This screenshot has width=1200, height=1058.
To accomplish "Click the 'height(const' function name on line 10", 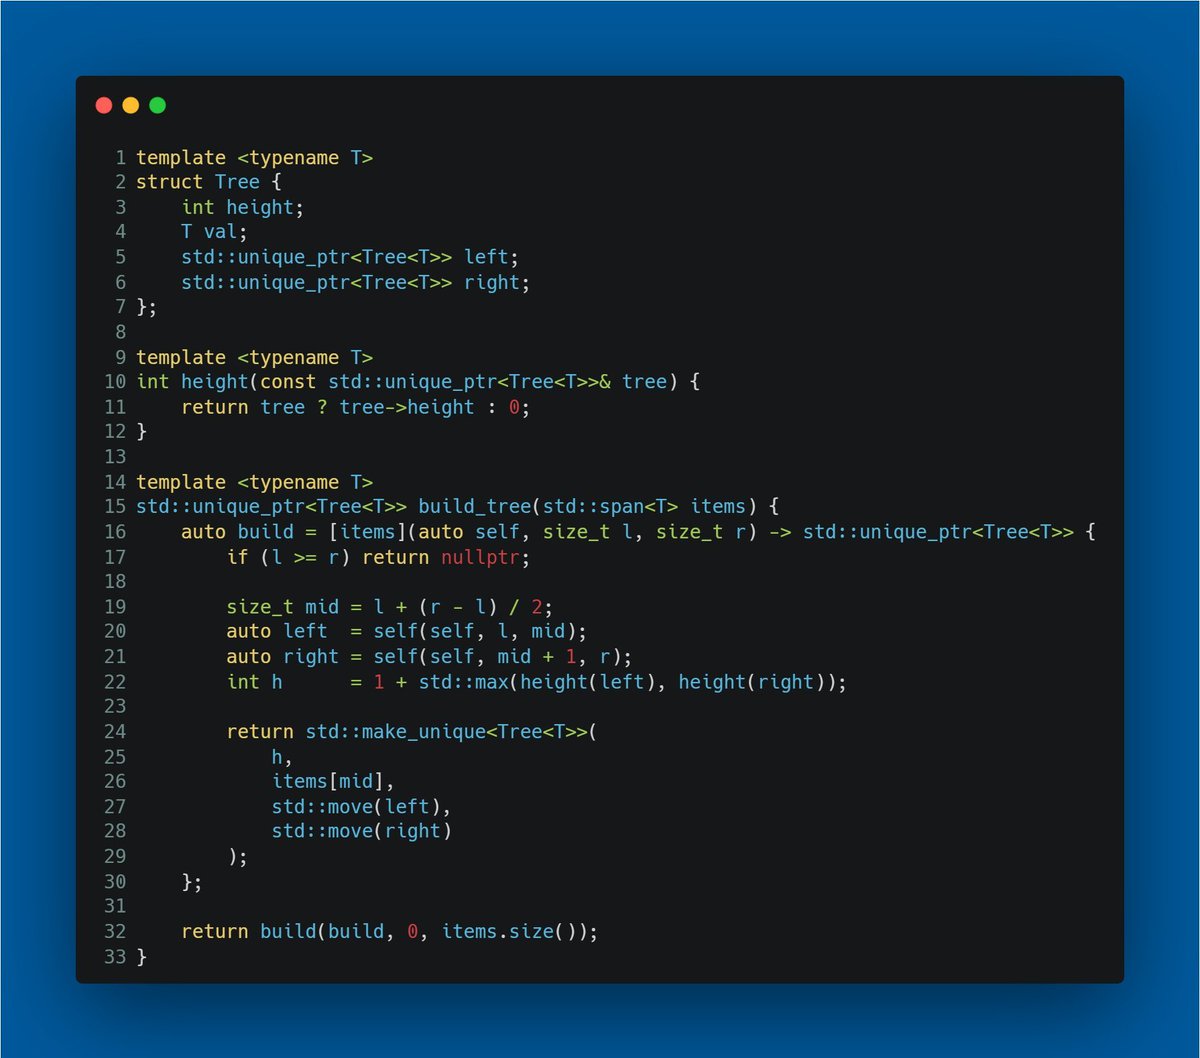I will (249, 382).
